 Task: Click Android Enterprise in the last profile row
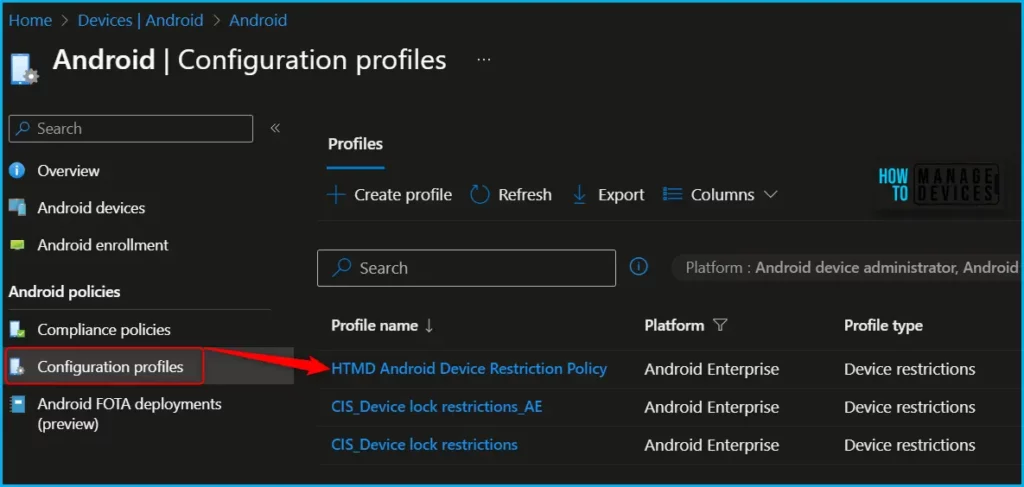tap(711, 445)
